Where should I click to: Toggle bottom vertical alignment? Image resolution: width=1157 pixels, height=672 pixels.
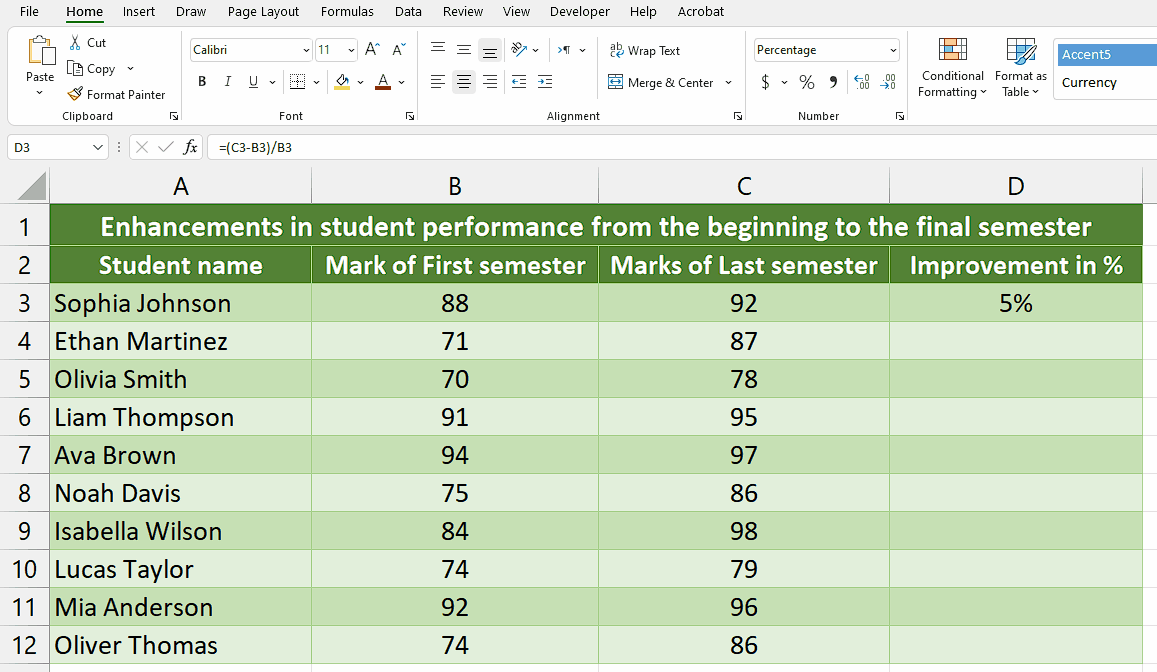point(489,49)
